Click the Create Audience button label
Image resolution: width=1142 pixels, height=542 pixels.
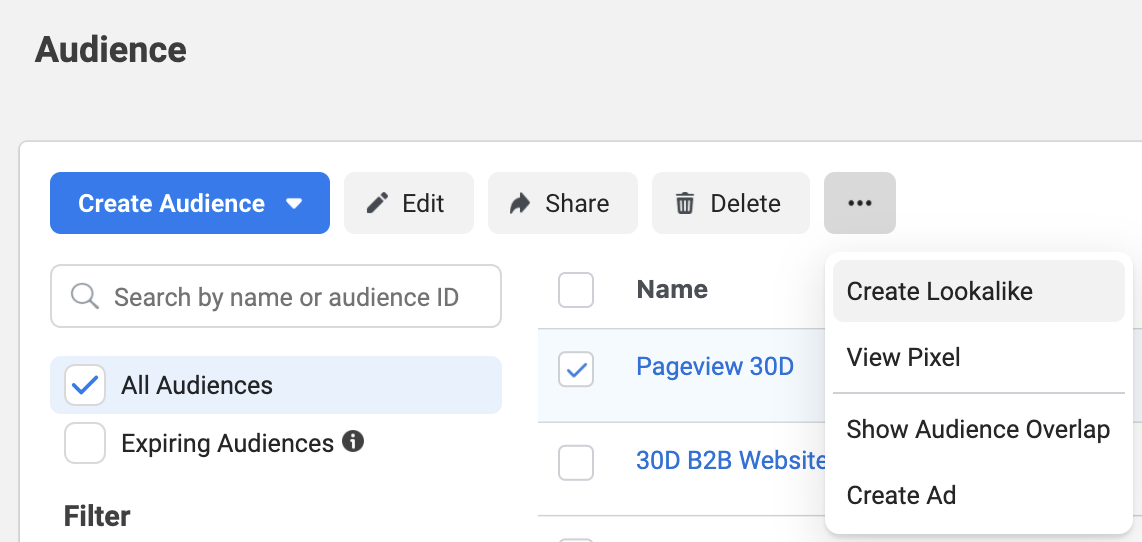pos(171,203)
